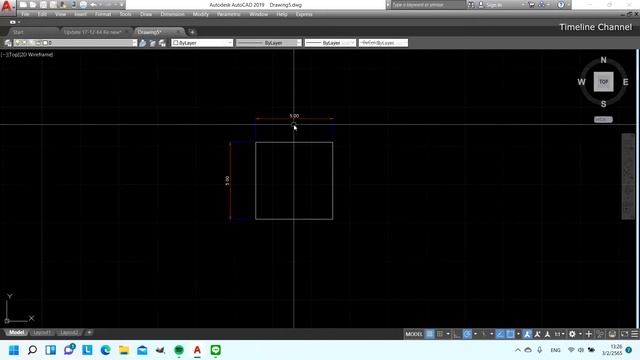Switch to the Layout1 tab
The image size is (640, 360).
click(x=42, y=333)
